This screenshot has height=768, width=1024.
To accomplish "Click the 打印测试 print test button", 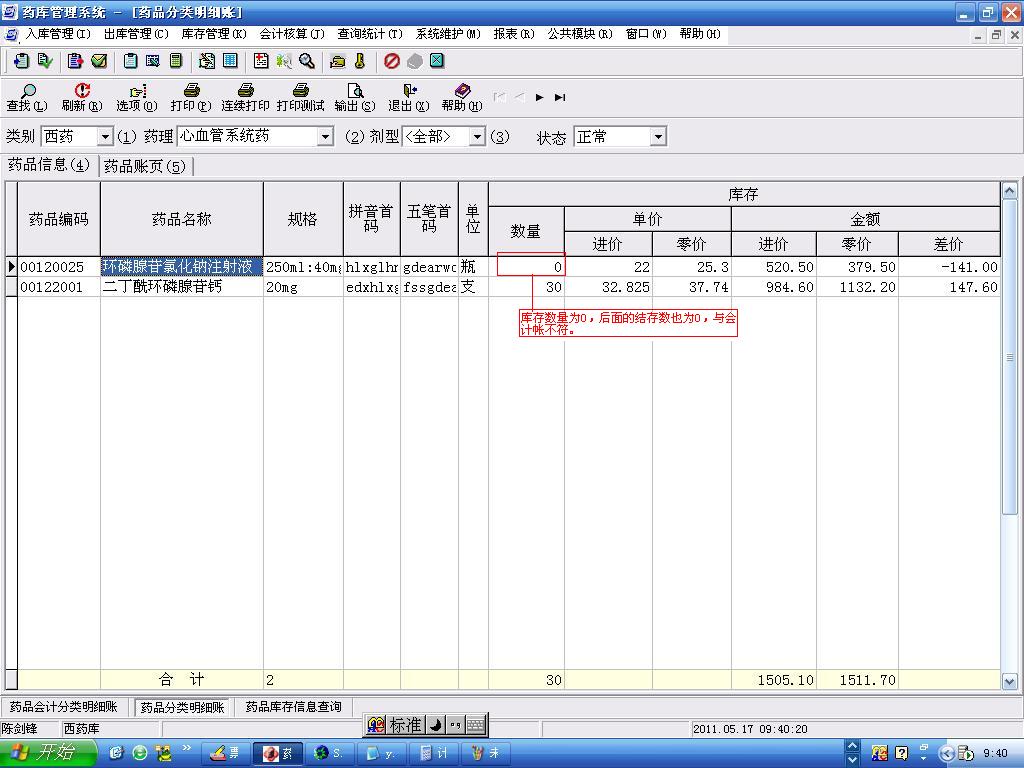I will (300, 97).
